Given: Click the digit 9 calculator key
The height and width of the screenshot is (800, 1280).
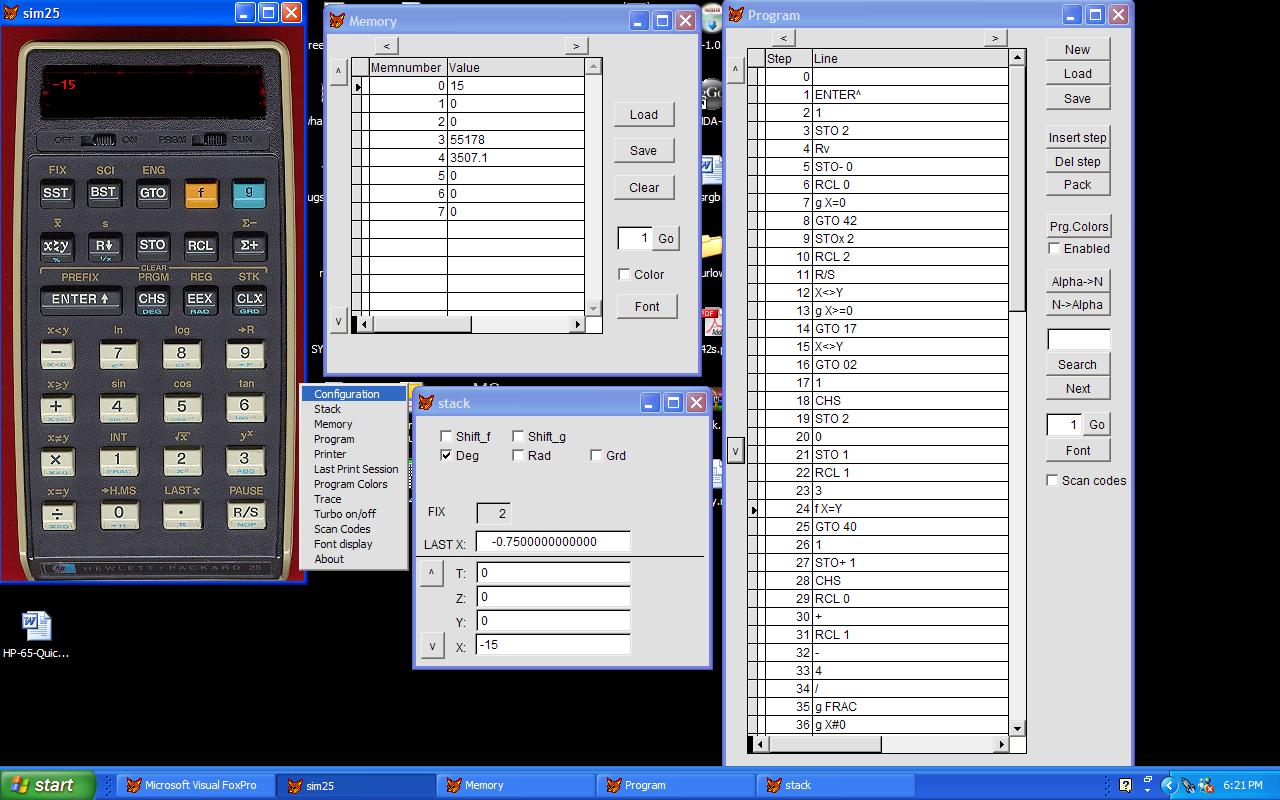Looking at the screenshot, I should coord(245,354).
